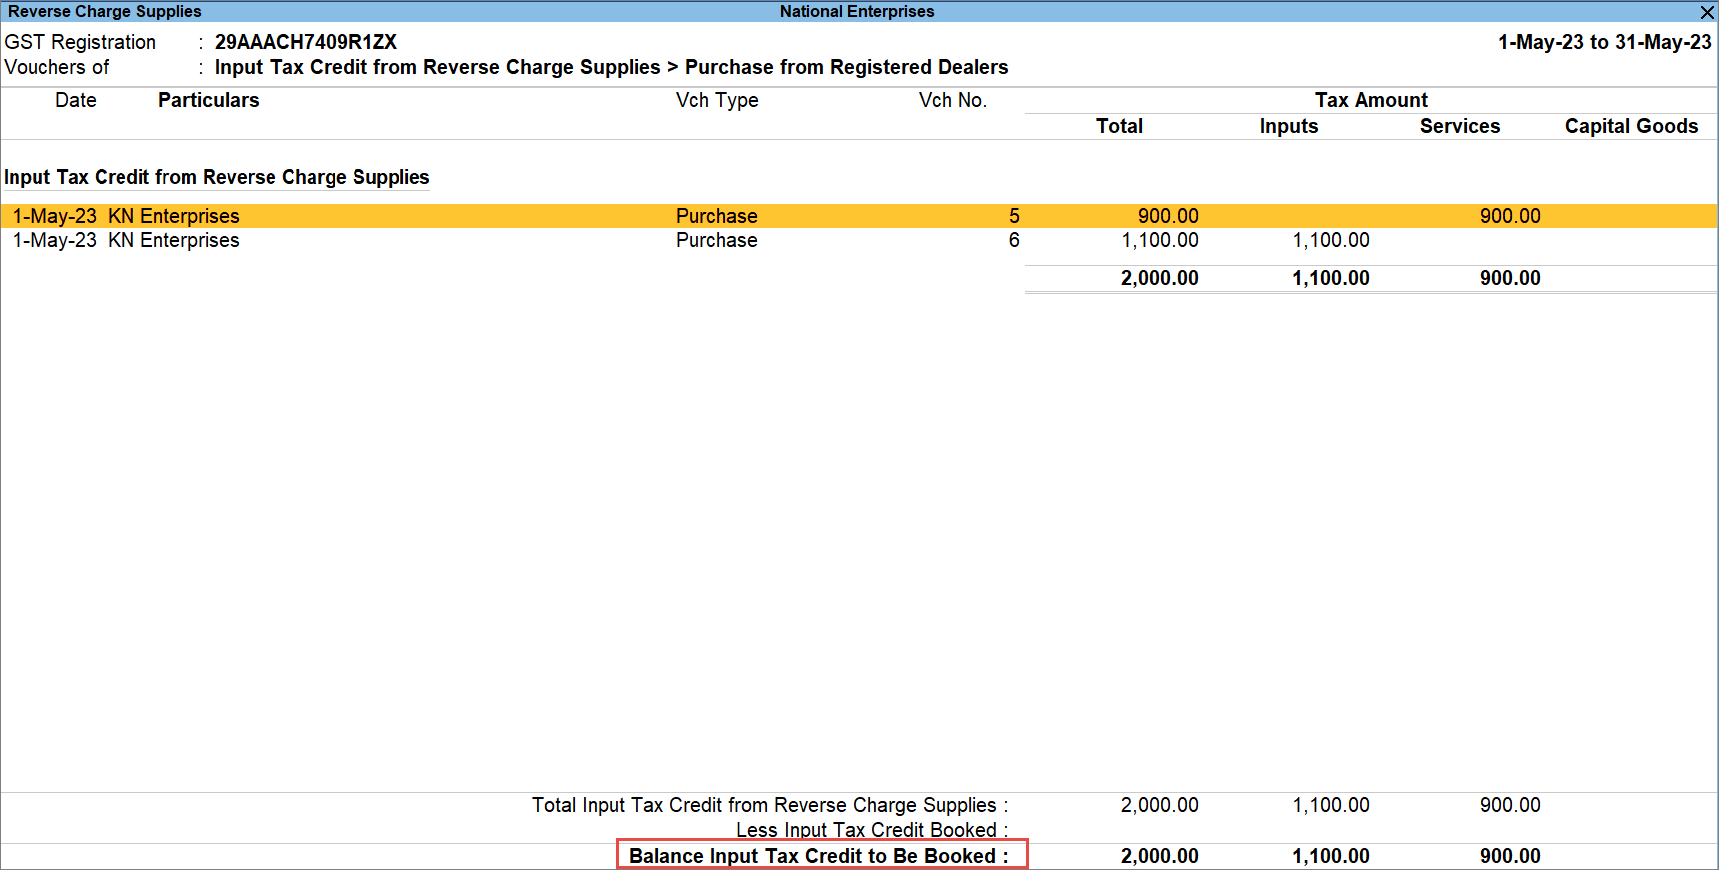The width and height of the screenshot is (1719, 870).
Task: Click the Date column header
Action: tap(76, 100)
